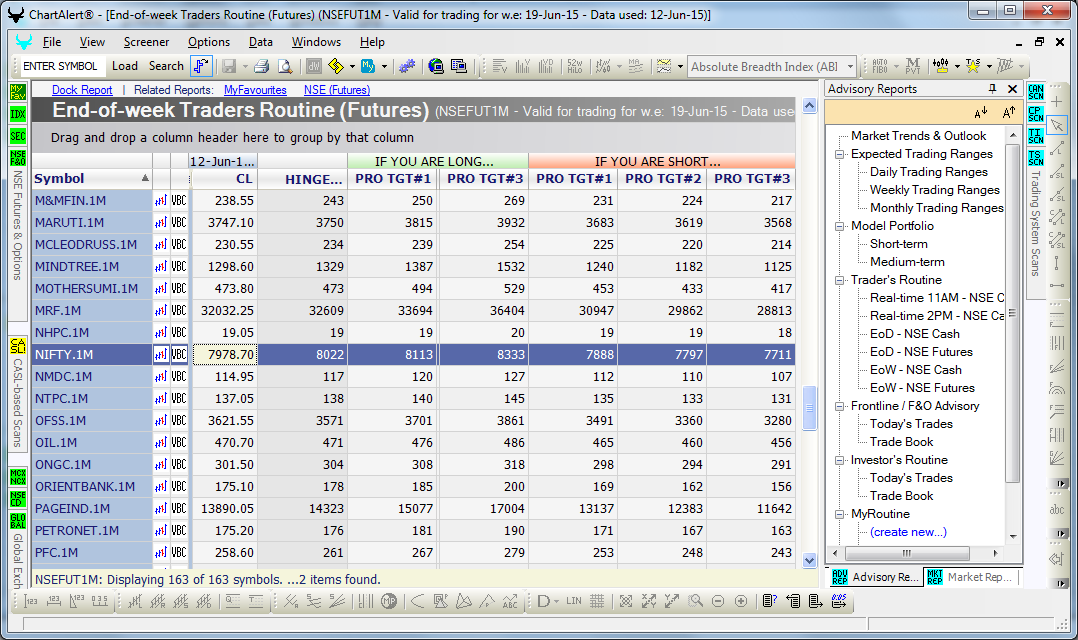1078x640 pixels.
Task: Open the NSE CD side panel icon
Action: click(x=18, y=498)
